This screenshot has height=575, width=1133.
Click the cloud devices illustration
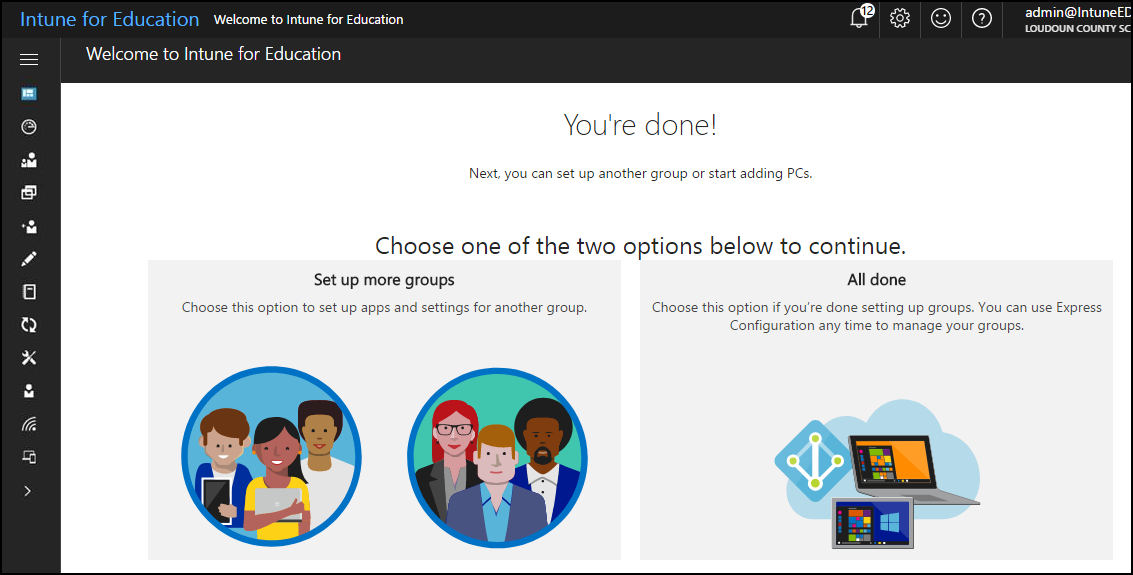pyautogui.click(x=877, y=474)
